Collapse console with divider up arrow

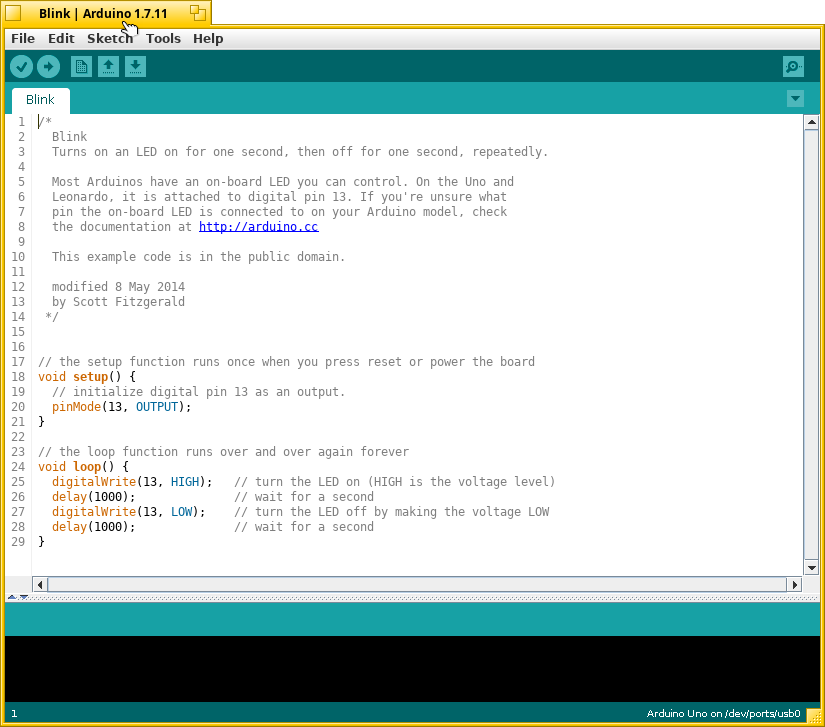pos(12,597)
